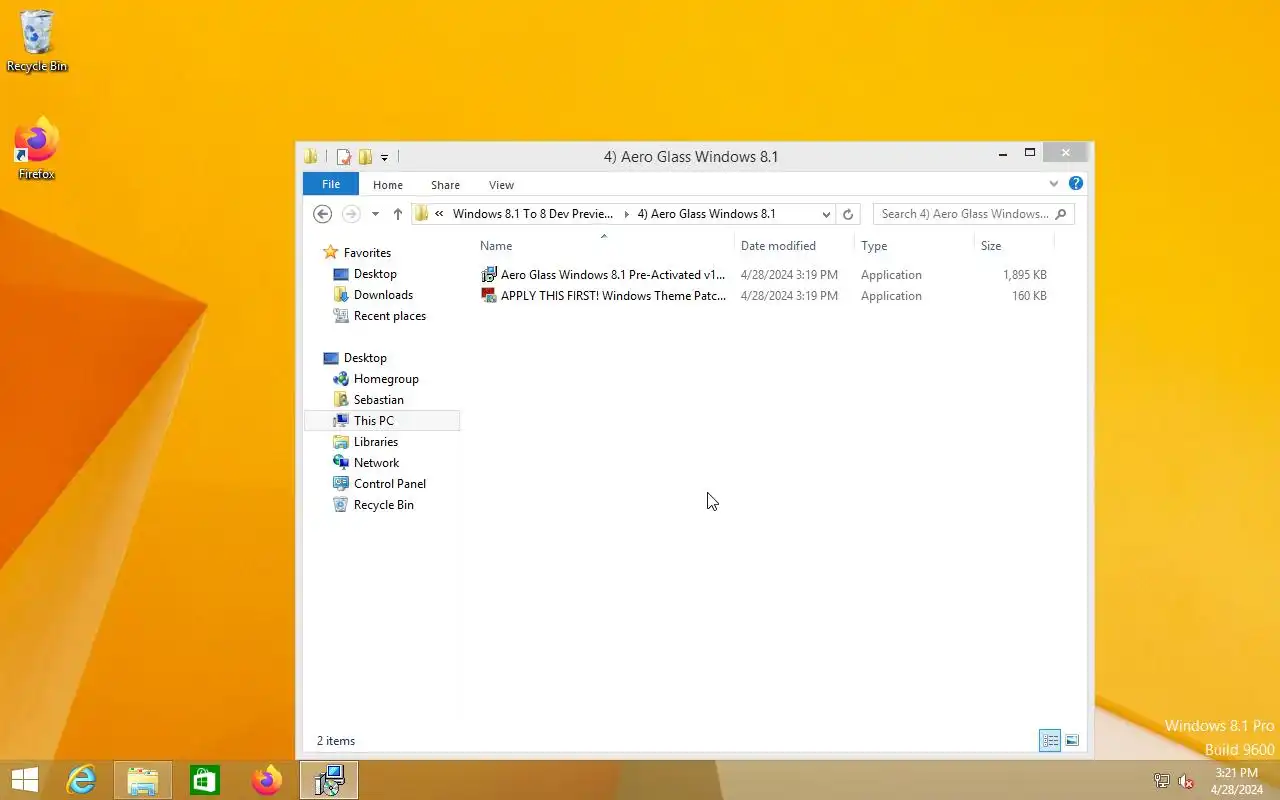Image resolution: width=1280 pixels, height=800 pixels.
Task: Open the Windows Store taskbar icon
Action: tap(205, 780)
